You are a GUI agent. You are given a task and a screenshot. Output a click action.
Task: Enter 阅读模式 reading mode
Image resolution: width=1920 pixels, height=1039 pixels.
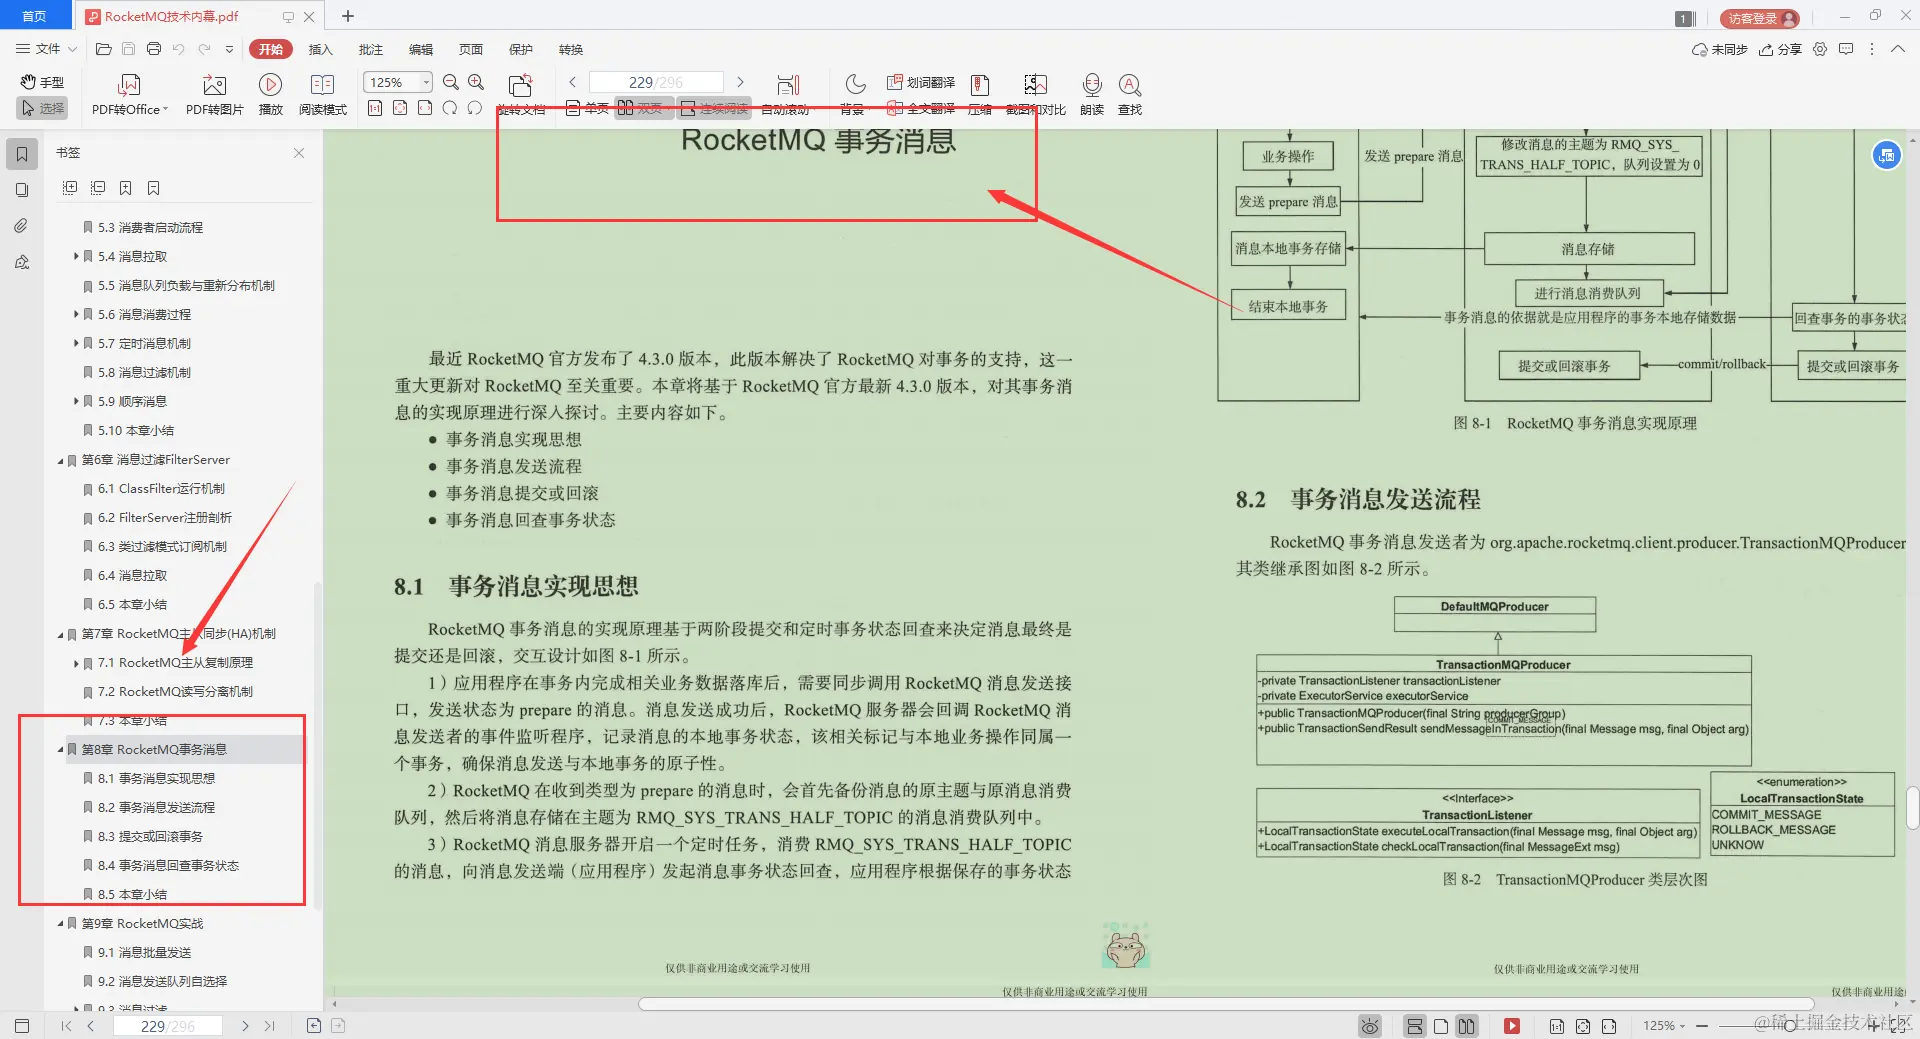click(x=322, y=93)
